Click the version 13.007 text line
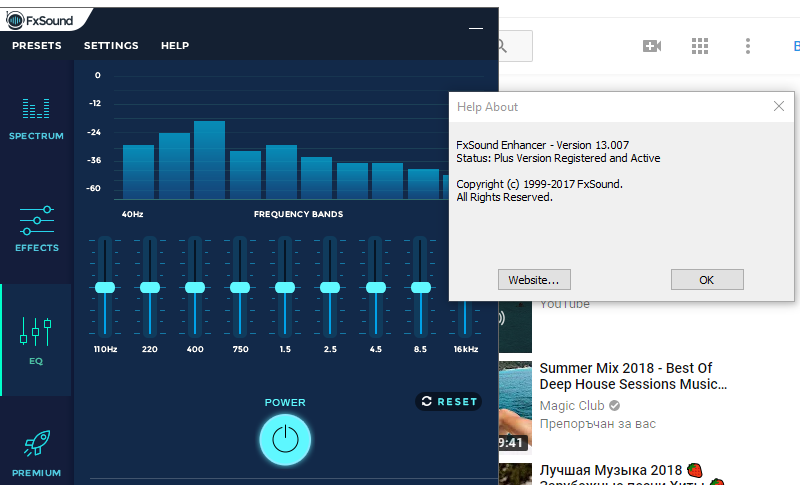The height and width of the screenshot is (485, 800). pyautogui.click(x=542, y=145)
